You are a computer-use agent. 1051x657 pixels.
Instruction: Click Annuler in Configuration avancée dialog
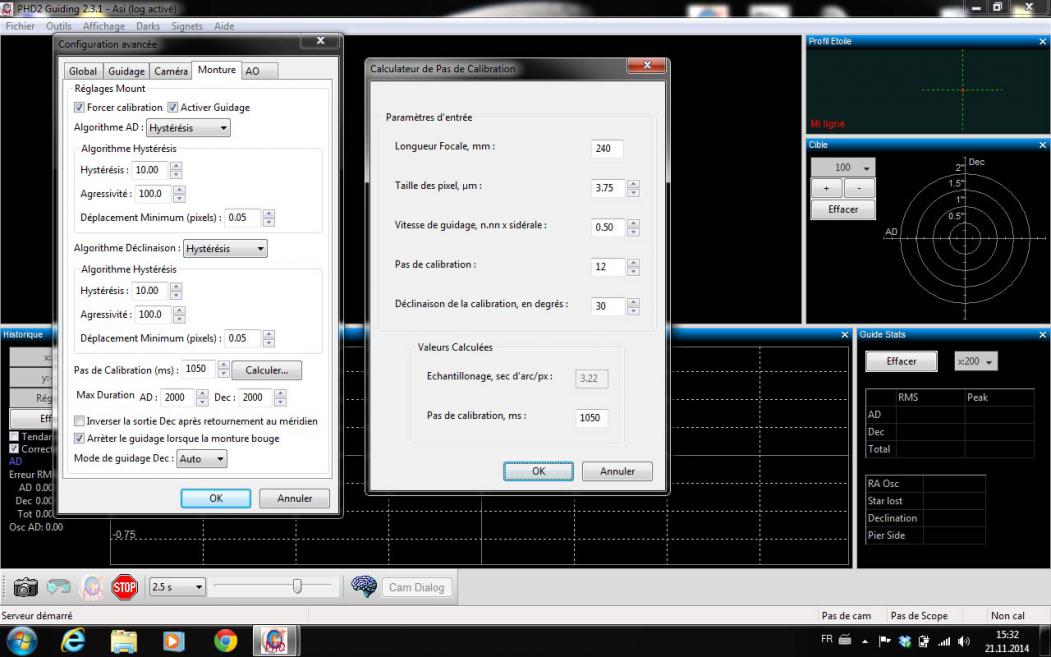(294, 498)
